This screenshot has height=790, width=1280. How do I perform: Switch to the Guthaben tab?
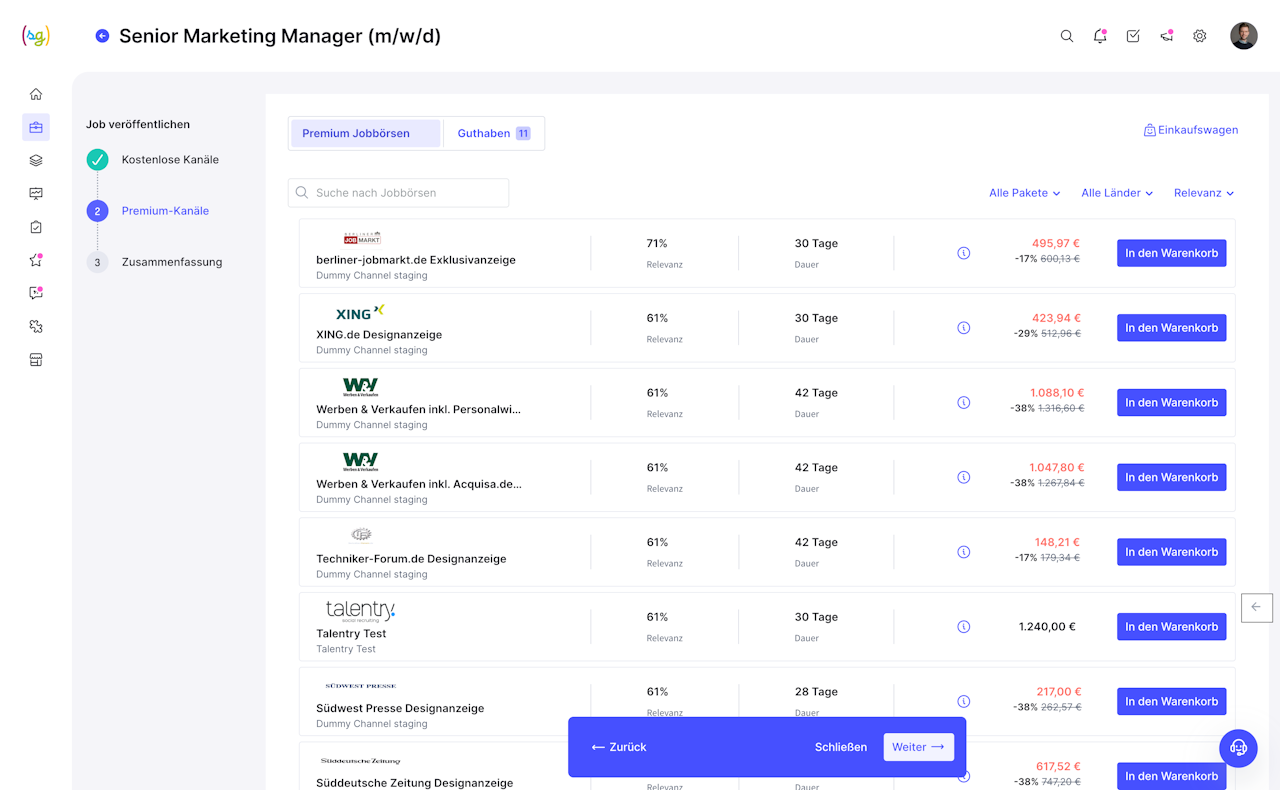(x=493, y=133)
